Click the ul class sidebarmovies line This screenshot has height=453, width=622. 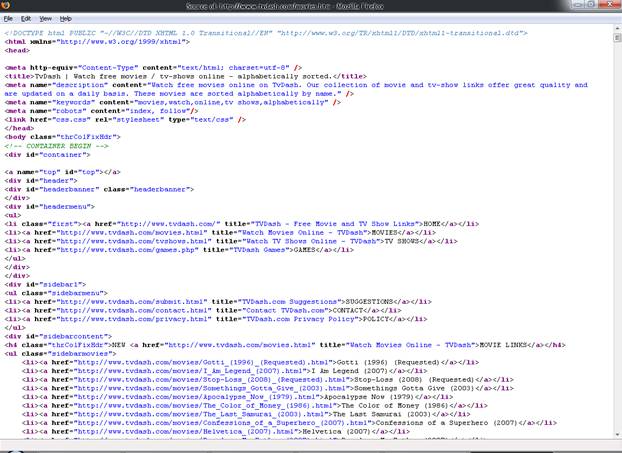pyautogui.click(x=60, y=353)
